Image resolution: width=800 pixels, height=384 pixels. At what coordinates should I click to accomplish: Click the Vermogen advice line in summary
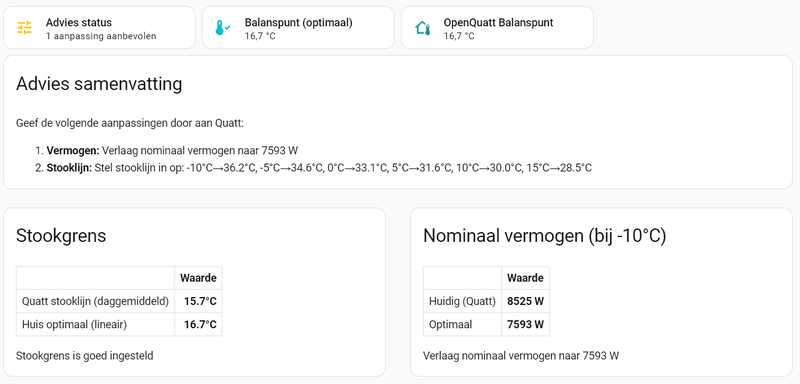pos(172,150)
